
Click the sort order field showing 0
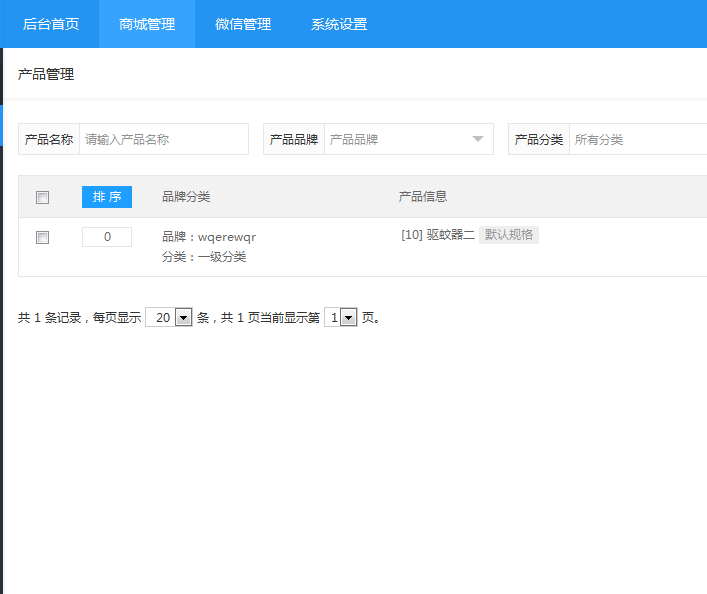tap(107, 237)
